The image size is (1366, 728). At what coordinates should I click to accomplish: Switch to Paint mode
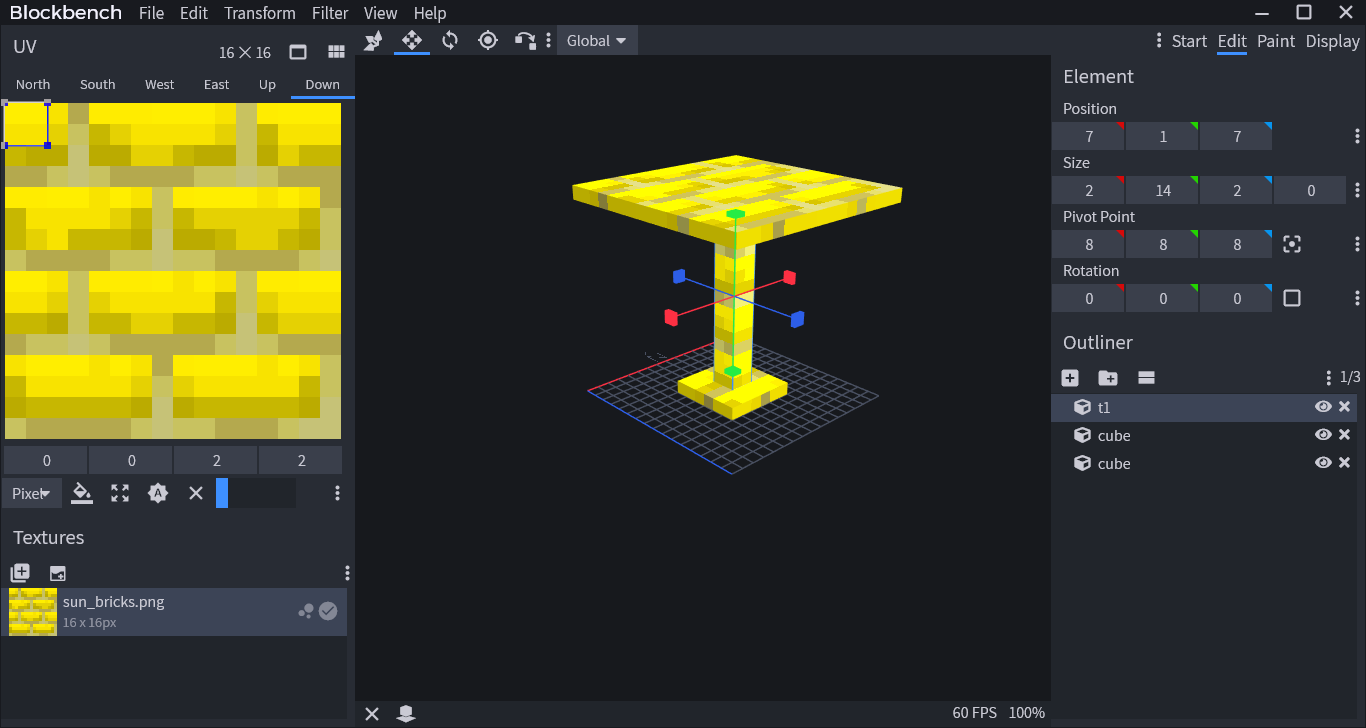[x=1276, y=41]
